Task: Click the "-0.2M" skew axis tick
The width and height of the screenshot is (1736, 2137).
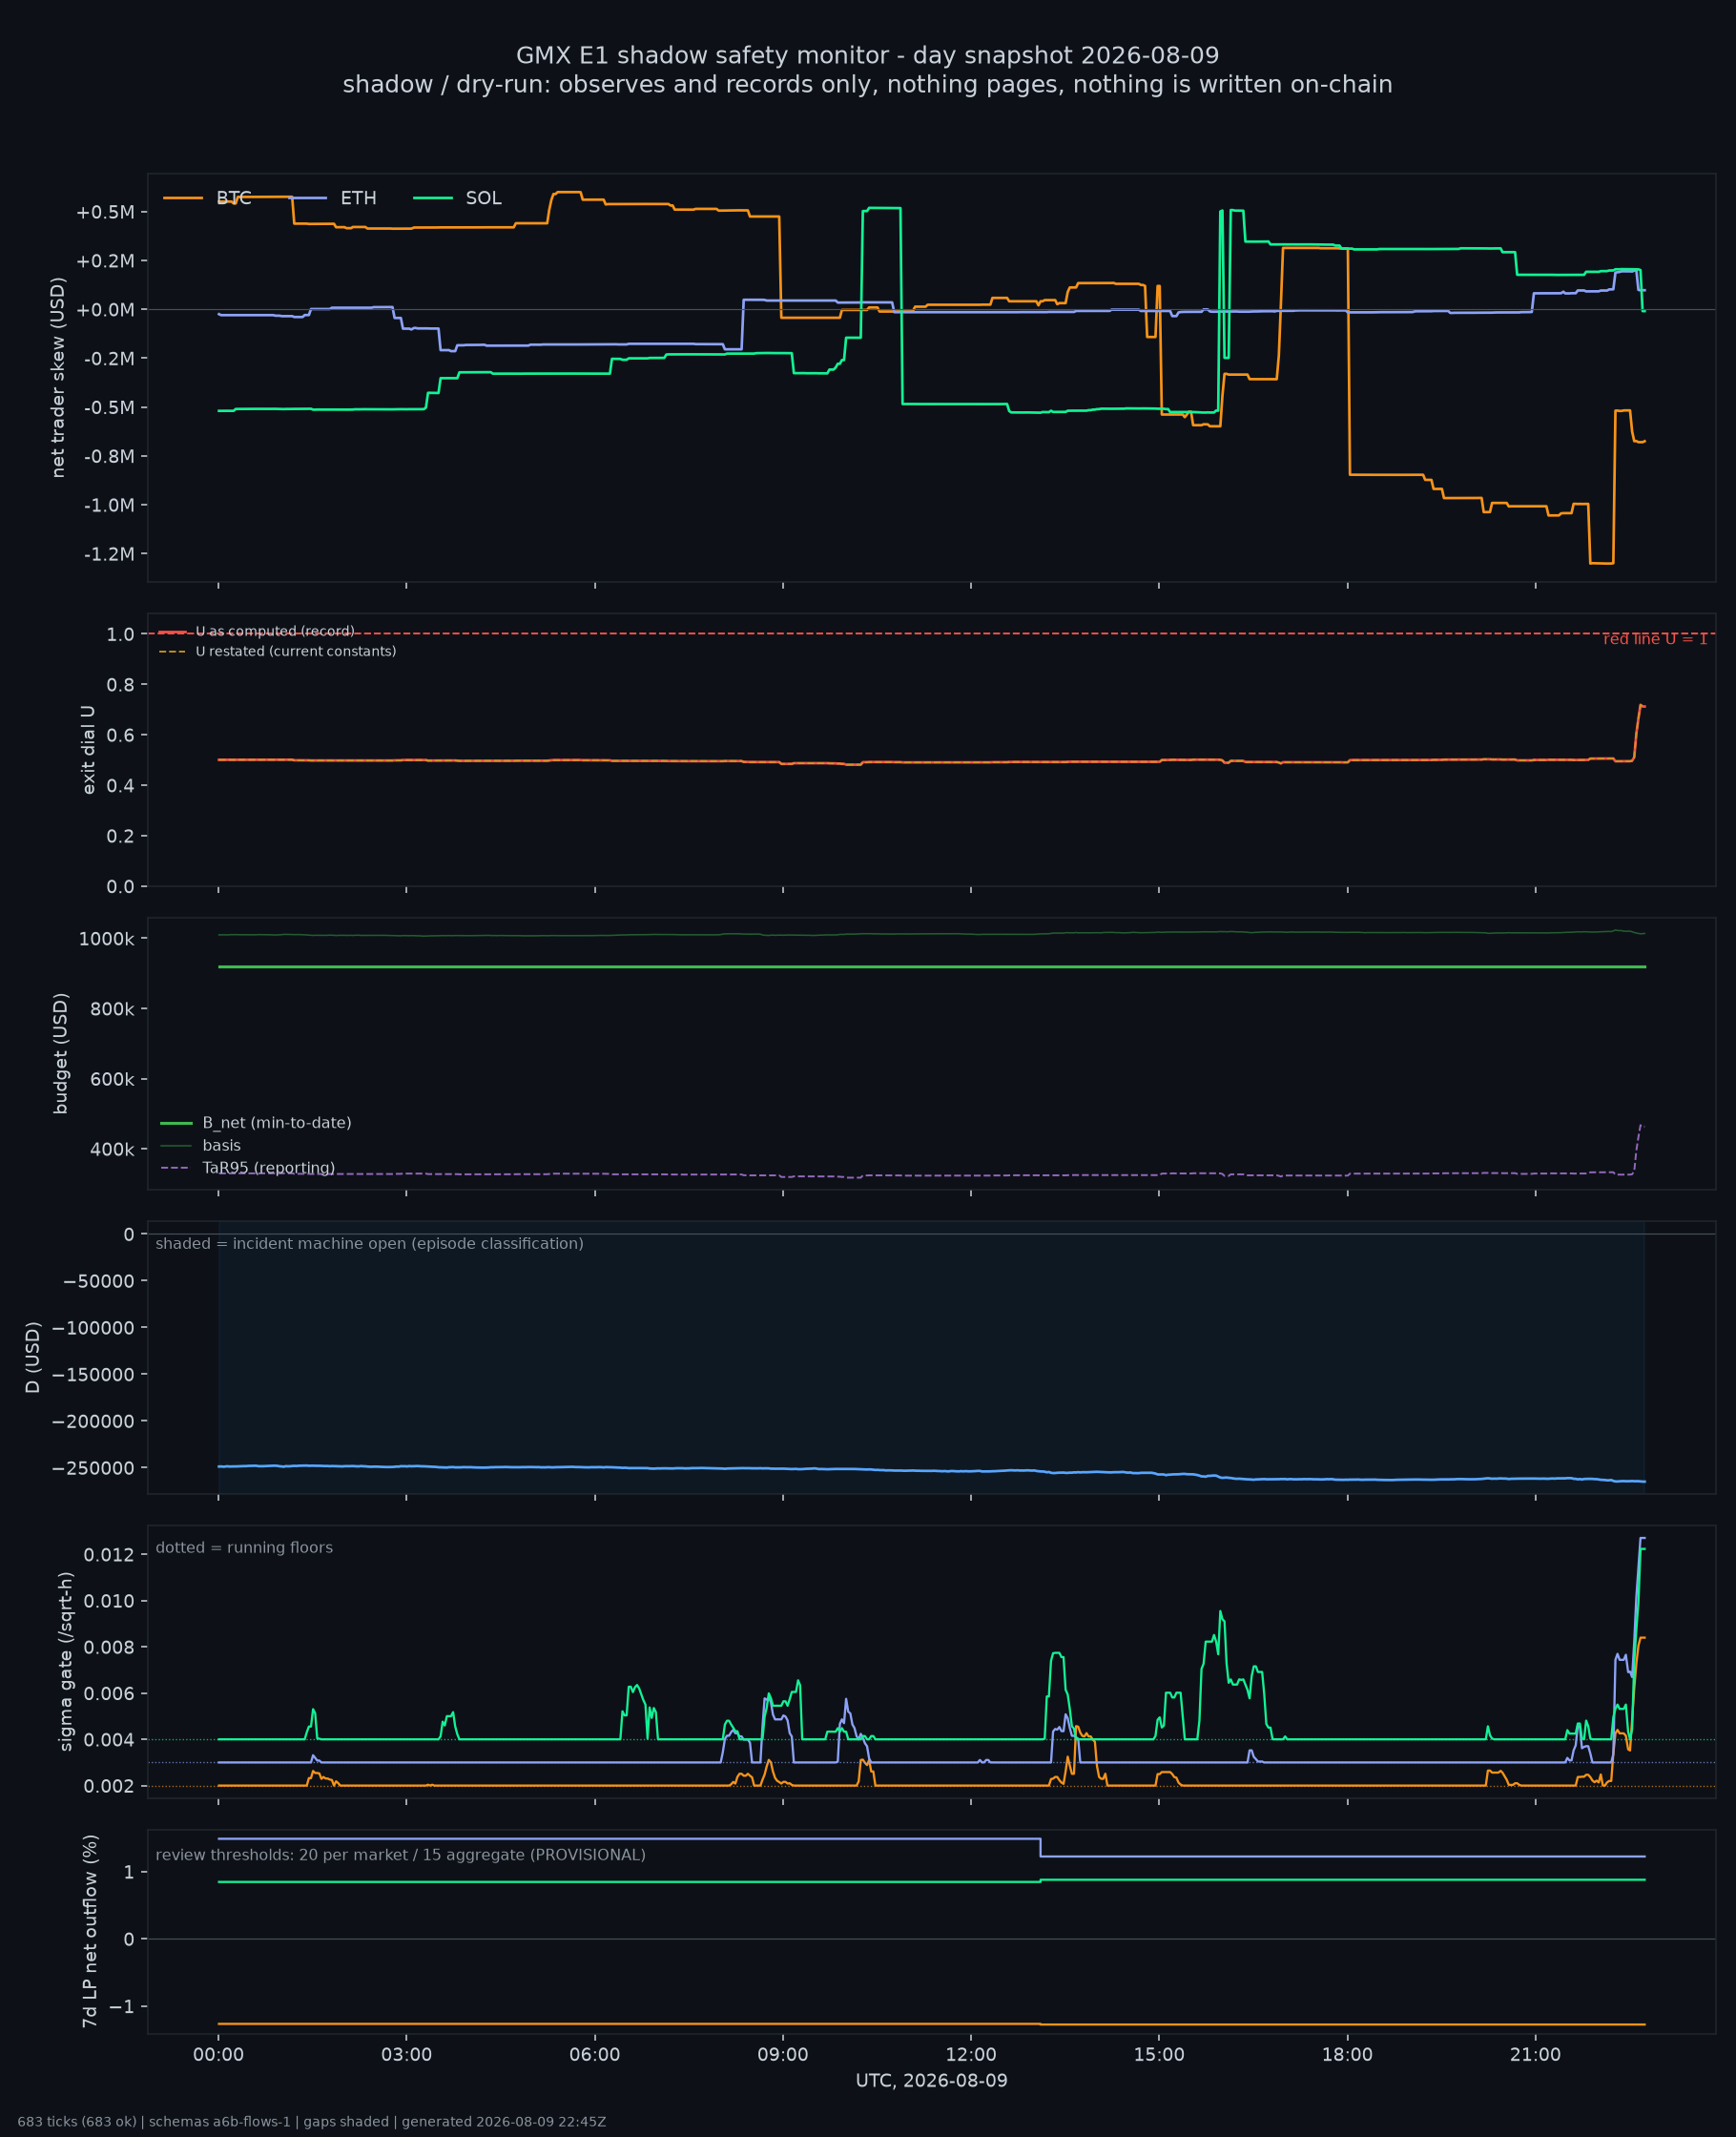Action: click(x=109, y=358)
